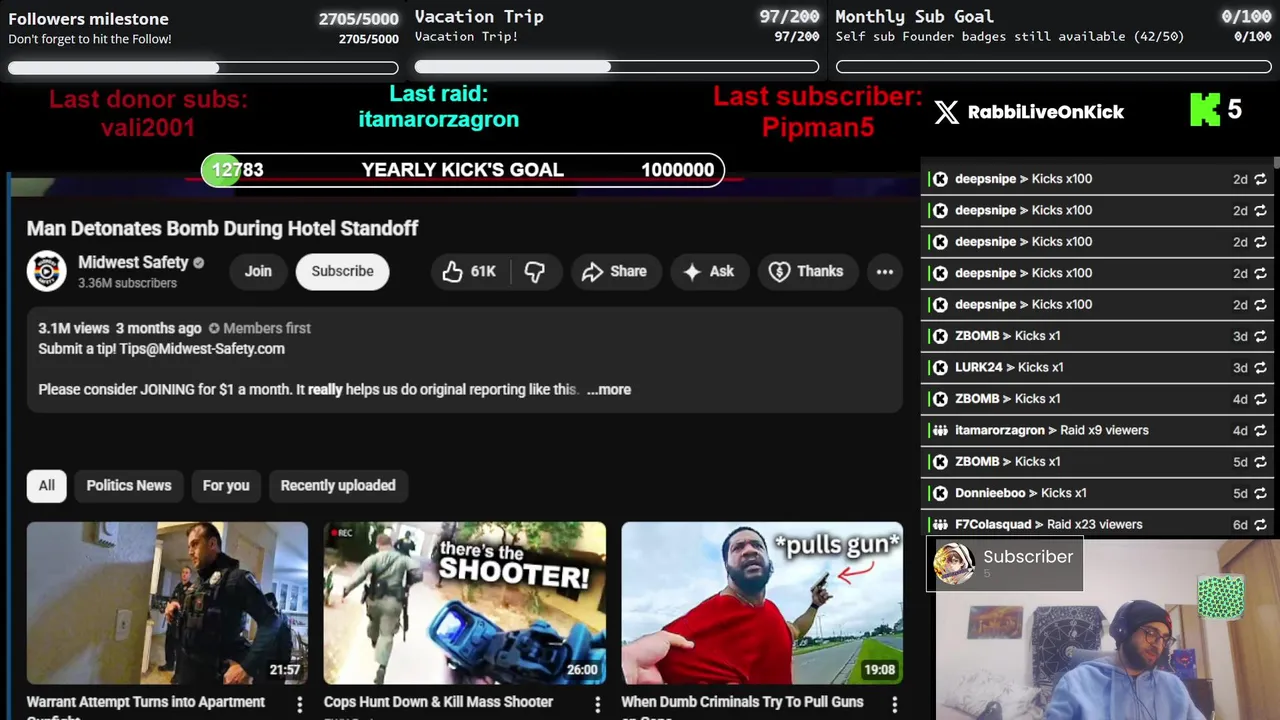
Task: Click last raid name itamarorzagron
Action: point(439,119)
